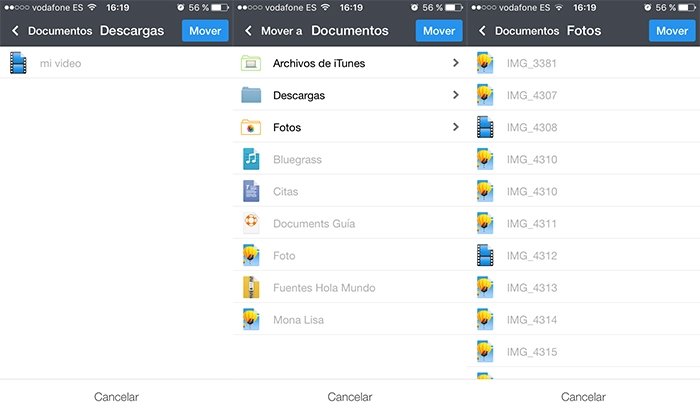The image size is (700, 414).
Task: Open the Archivos de iTunes folder icon
Action: point(251,63)
